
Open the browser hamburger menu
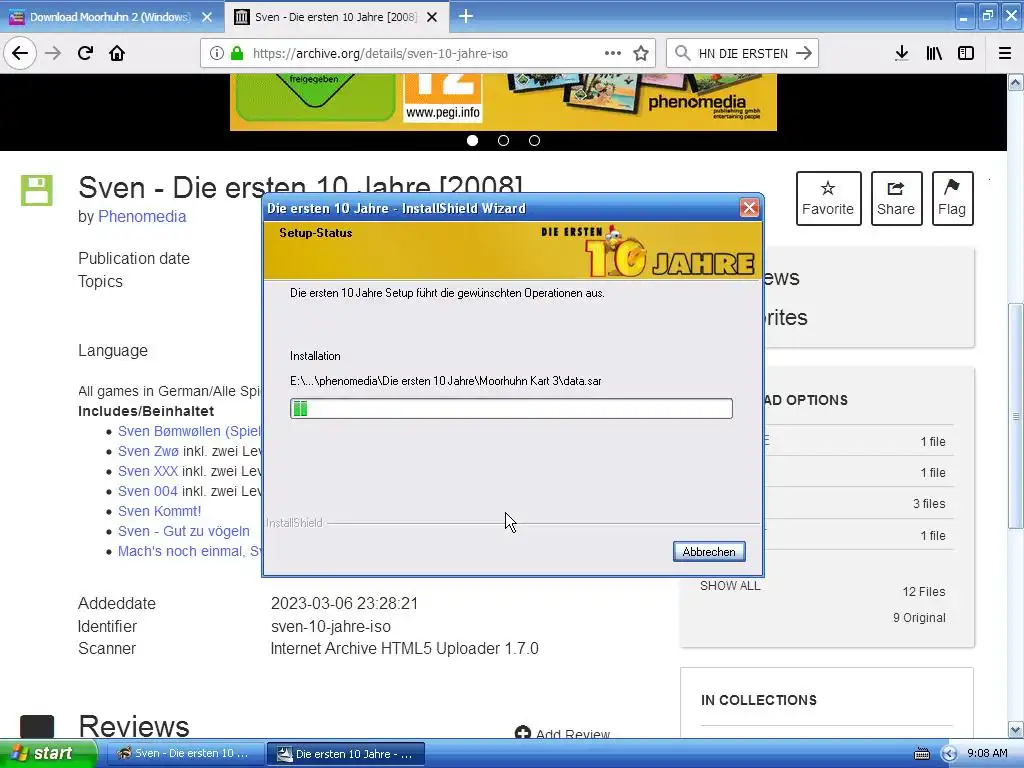(x=1005, y=54)
